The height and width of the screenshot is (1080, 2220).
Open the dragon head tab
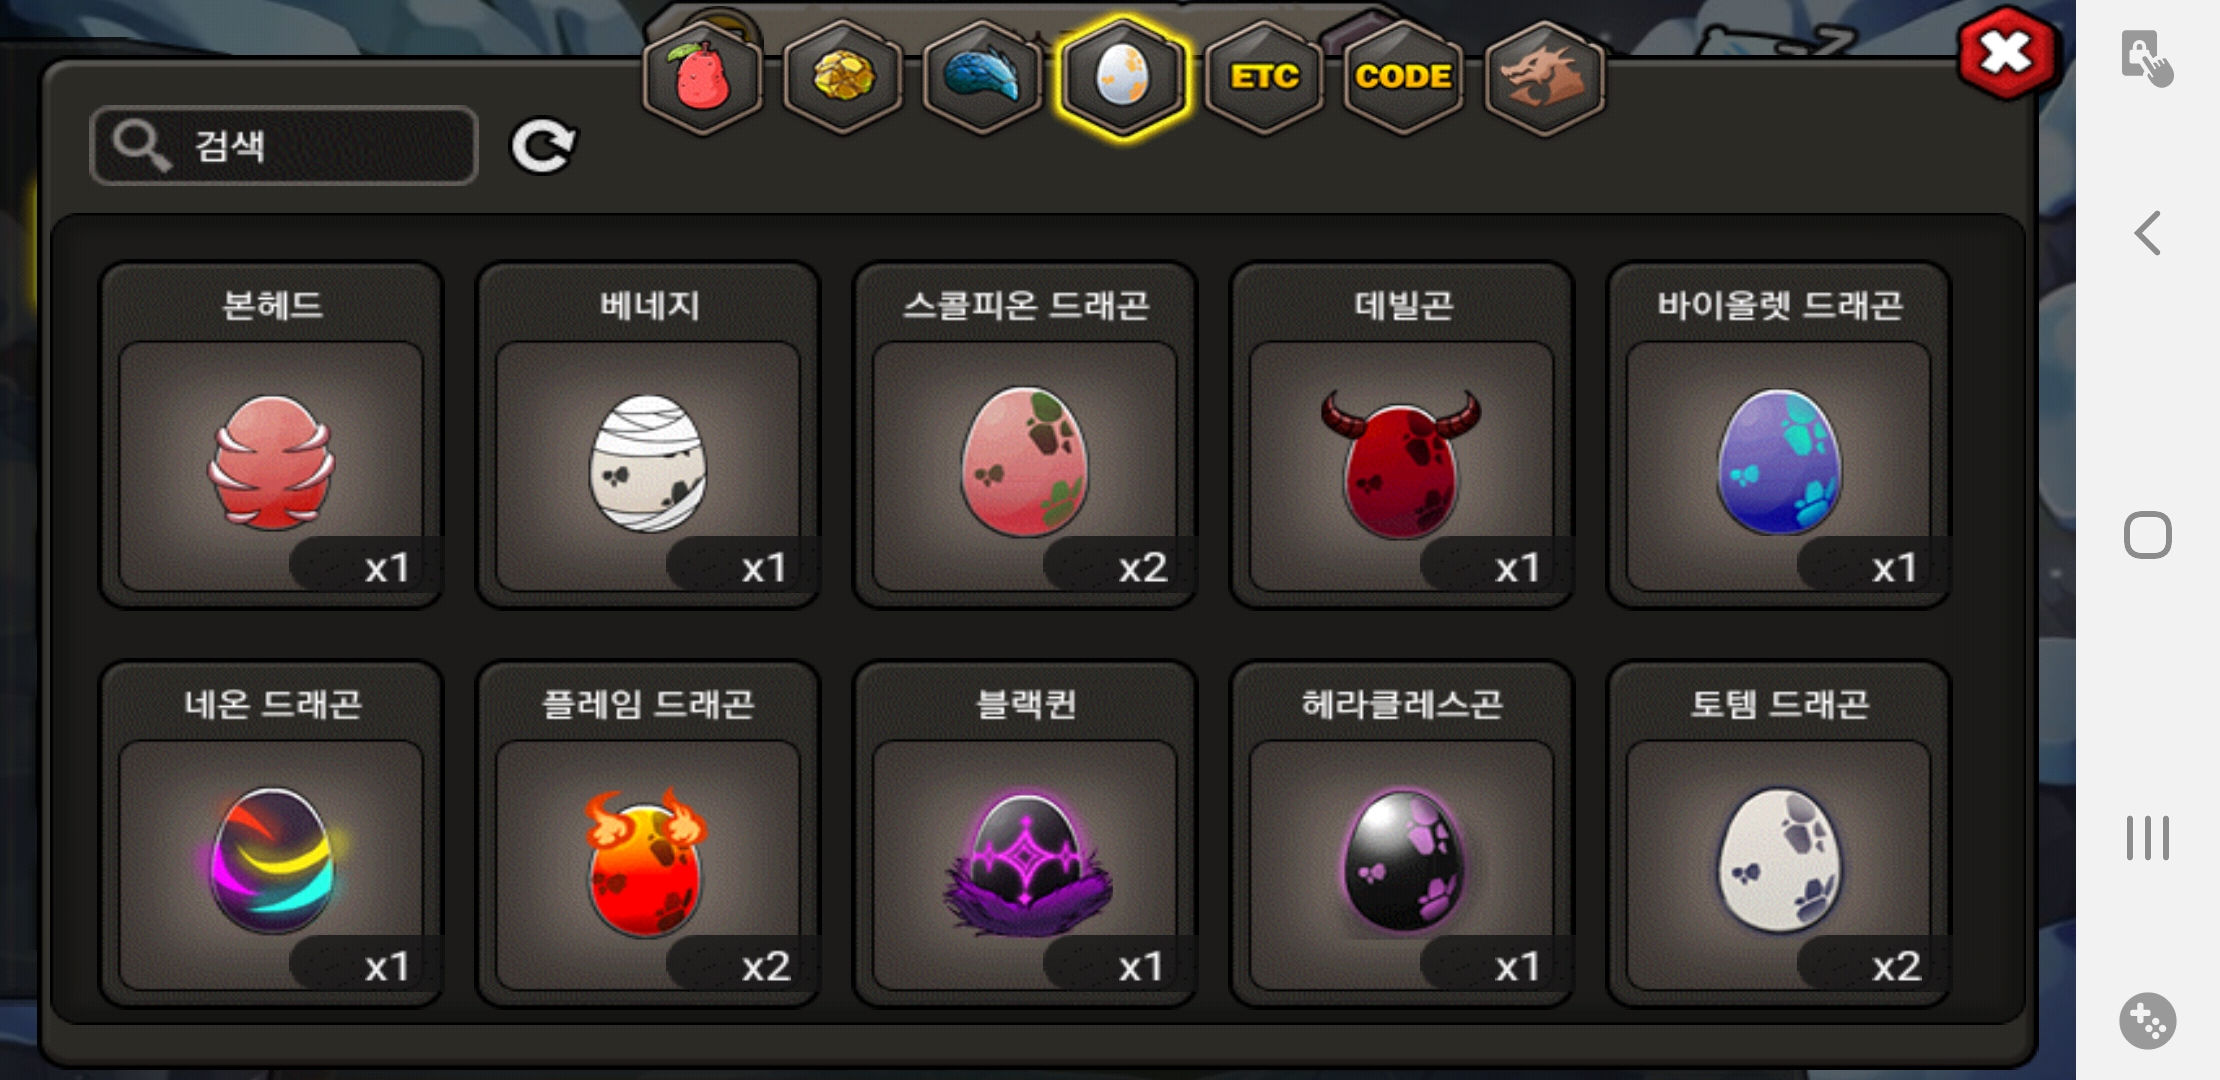tap(1544, 77)
